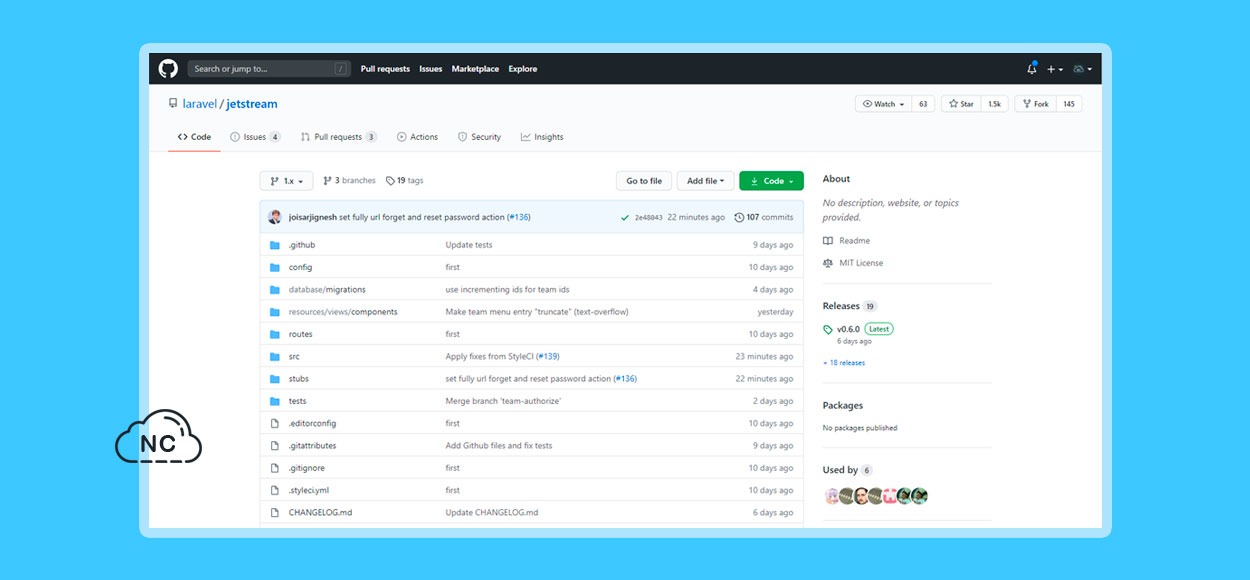Click the first Used by avatar
The width and height of the screenshot is (1250, 580).
click(831, 496)
